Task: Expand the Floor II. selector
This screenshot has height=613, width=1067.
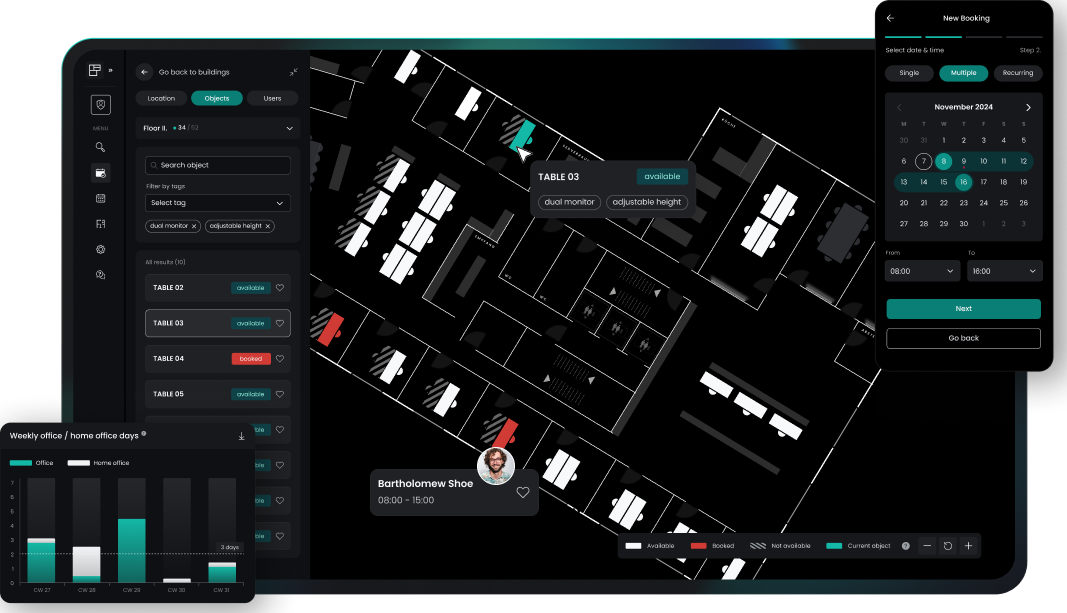Action: coord(218,128)
